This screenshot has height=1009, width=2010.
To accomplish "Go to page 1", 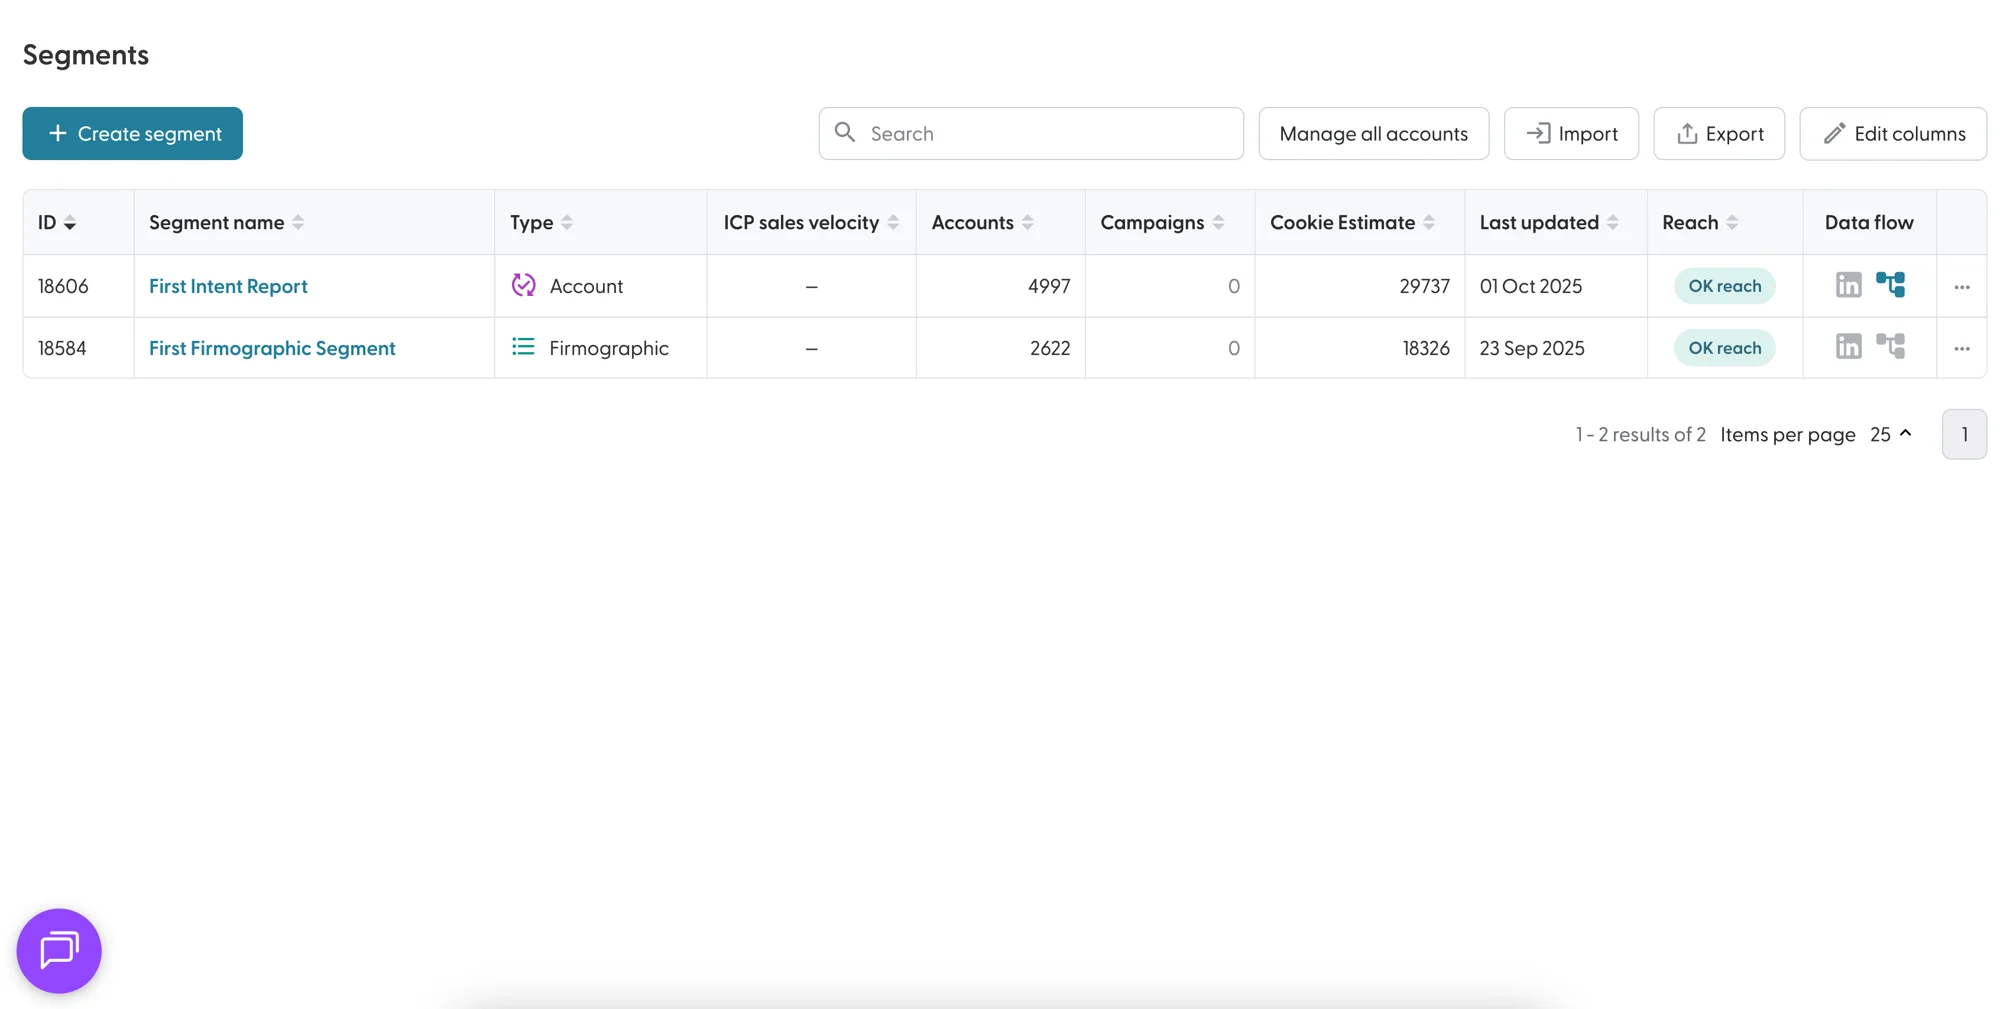I will tap(1964, 434).
